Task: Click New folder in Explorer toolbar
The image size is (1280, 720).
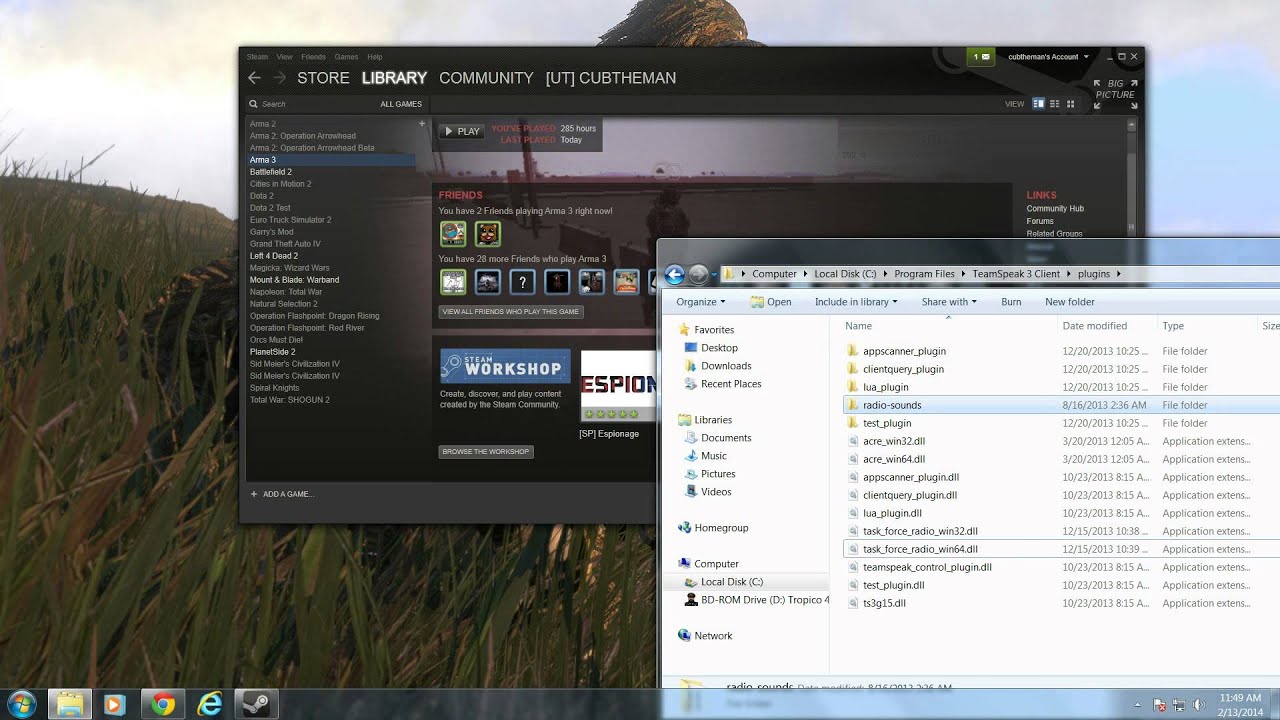Action: point(1070,302)
